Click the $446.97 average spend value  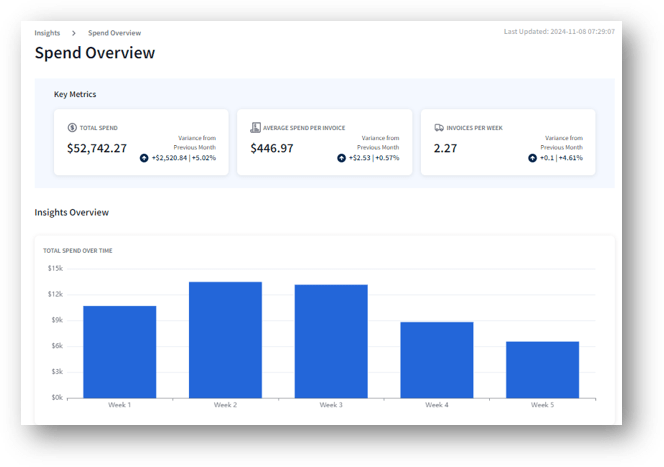272,148
